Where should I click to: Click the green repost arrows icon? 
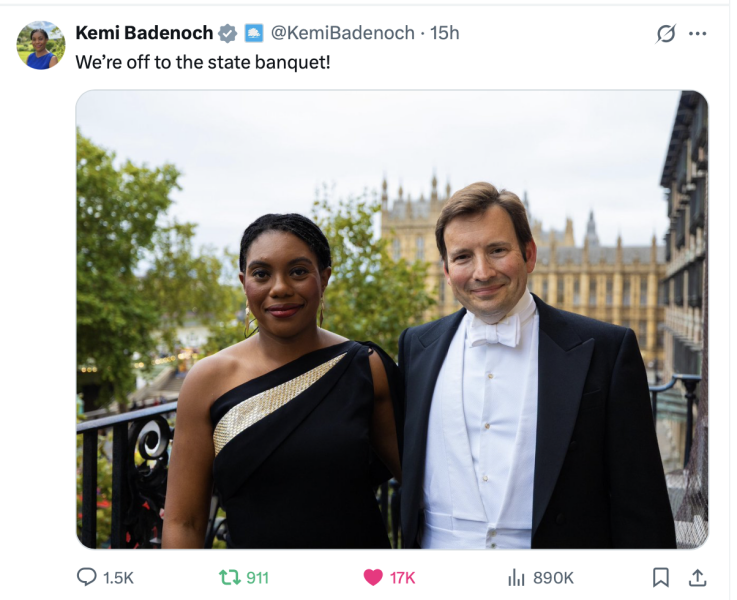point(229,577)
